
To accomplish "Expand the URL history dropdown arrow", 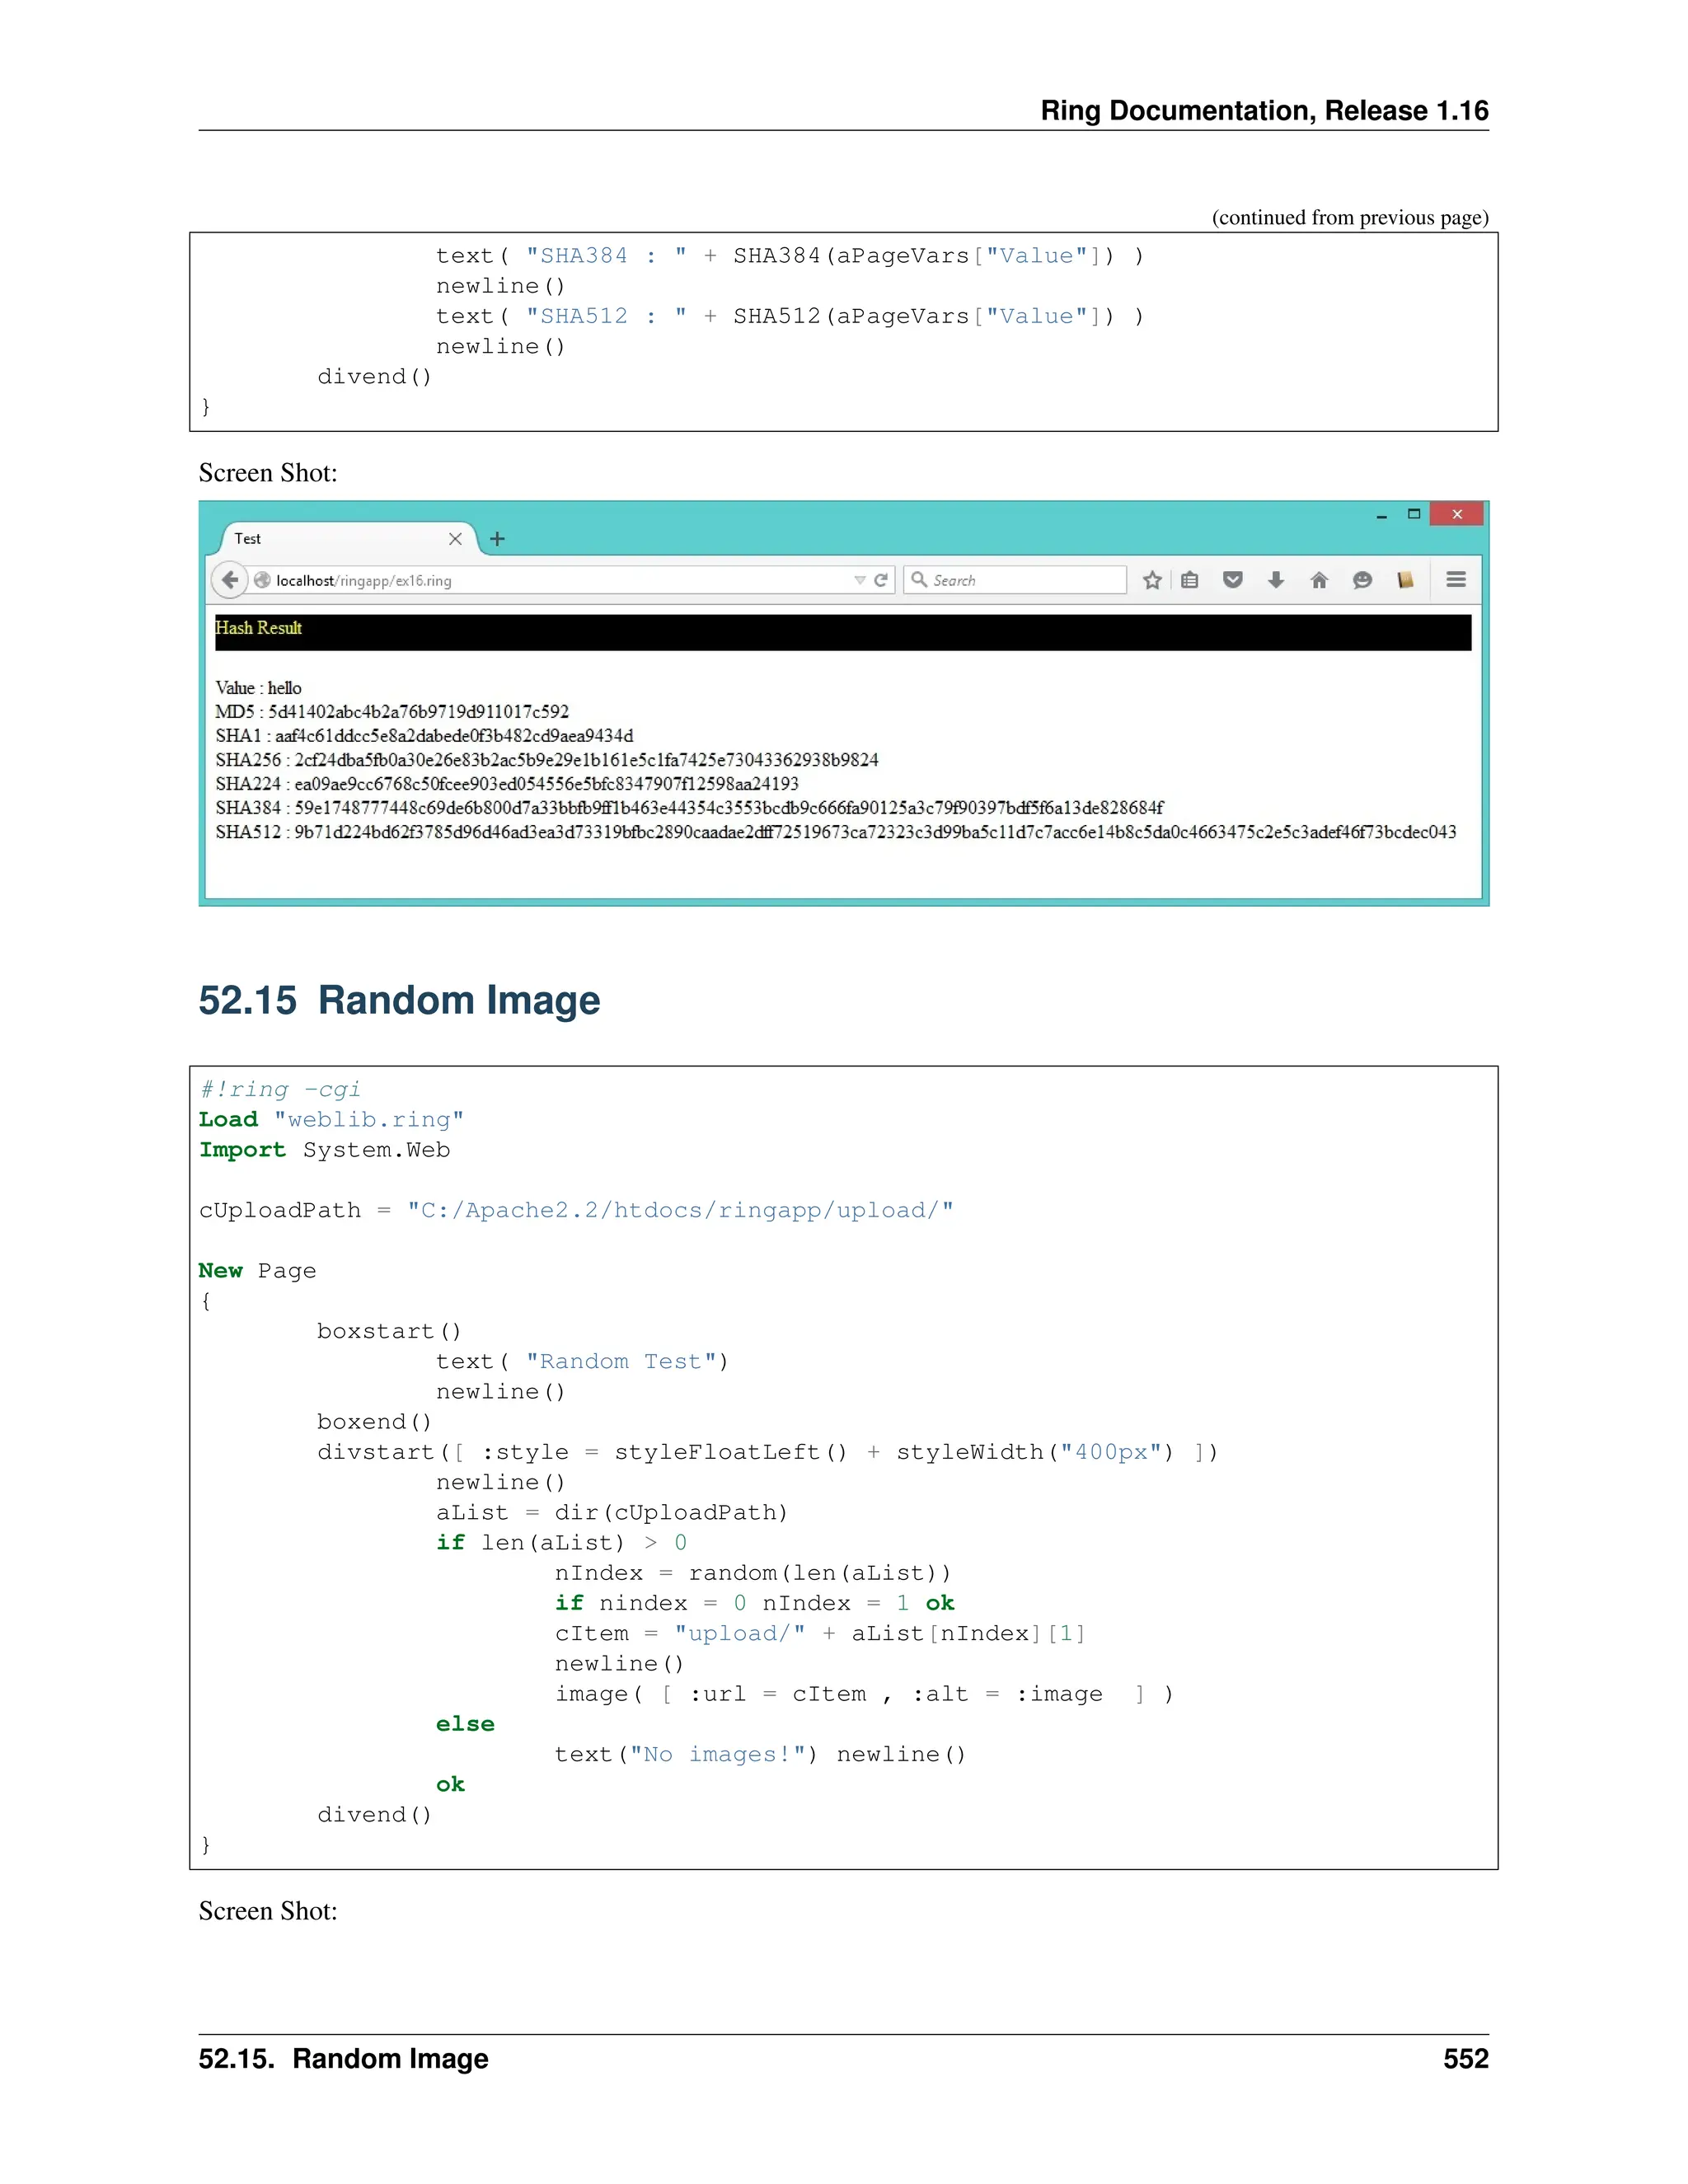I will (x=859, y=580).
